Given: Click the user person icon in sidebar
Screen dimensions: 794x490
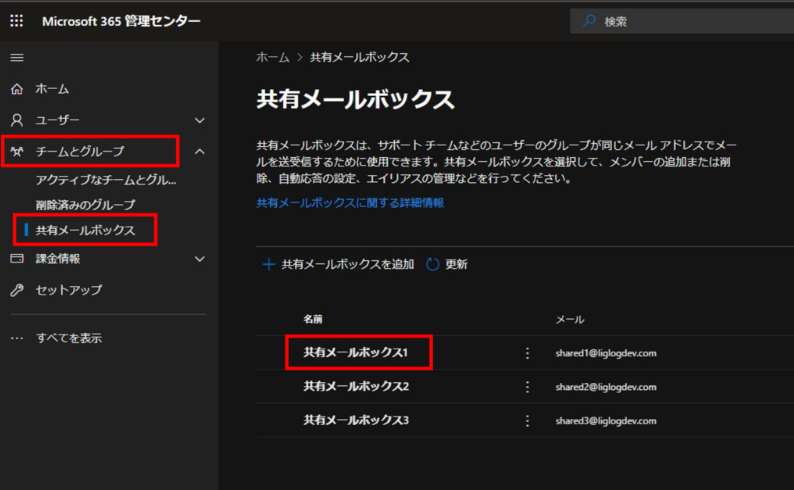Looking at the screenshot, I should coord(17,120).
